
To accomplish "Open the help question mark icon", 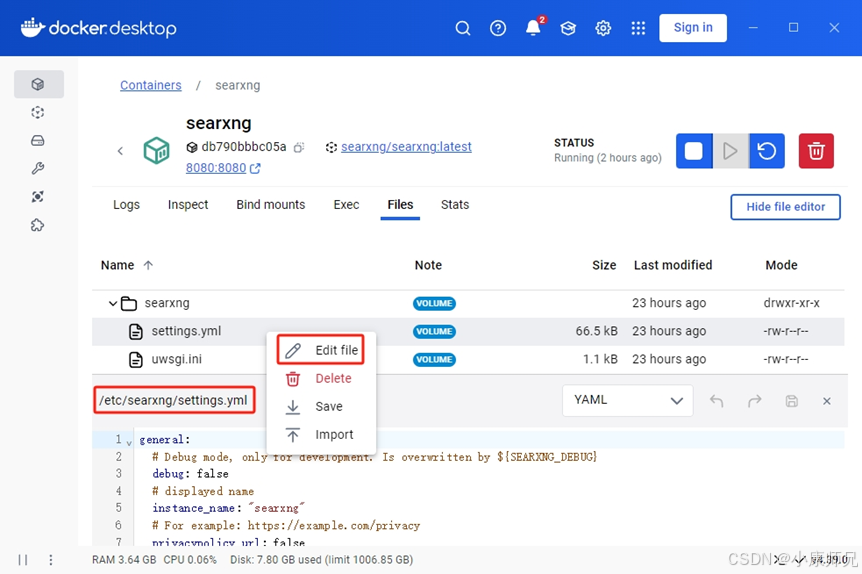I will tap(498, 28).
